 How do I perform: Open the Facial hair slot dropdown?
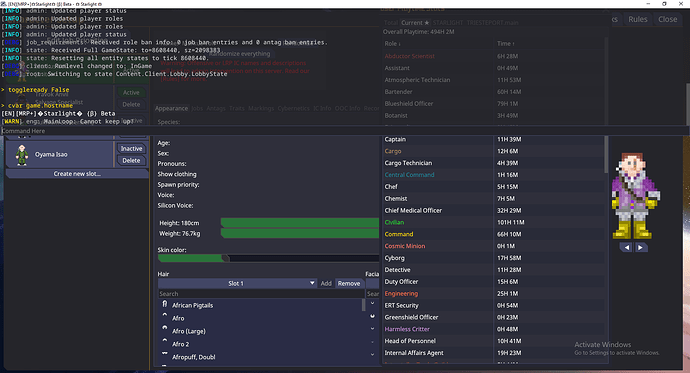click(372, 283)
